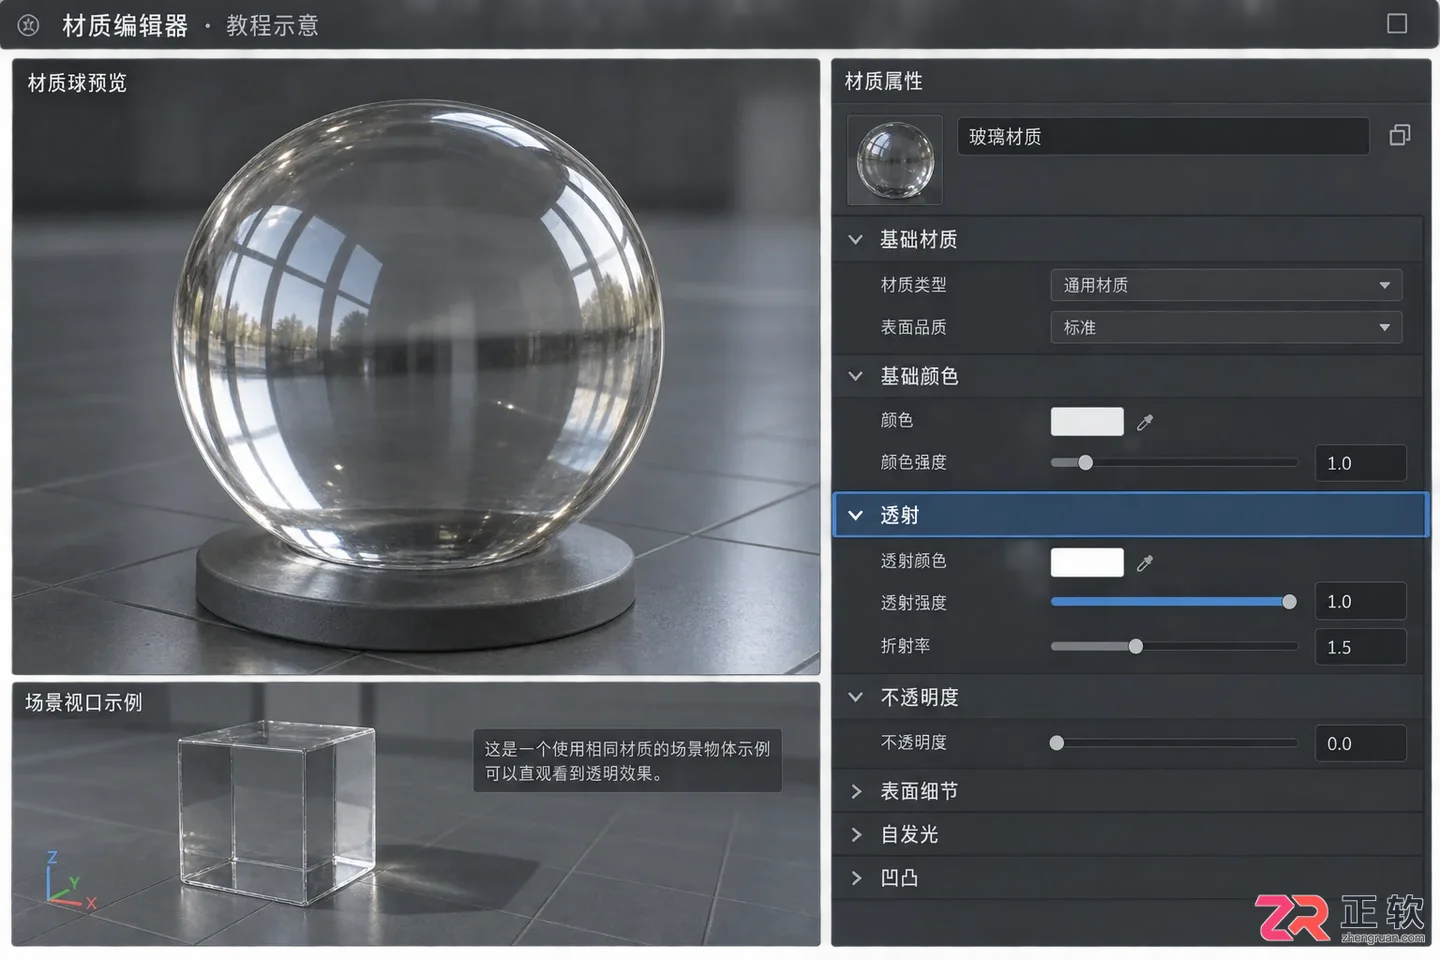Click the 不透明度 value field 0.0

pyautogui.click(x=1360, y=743)
